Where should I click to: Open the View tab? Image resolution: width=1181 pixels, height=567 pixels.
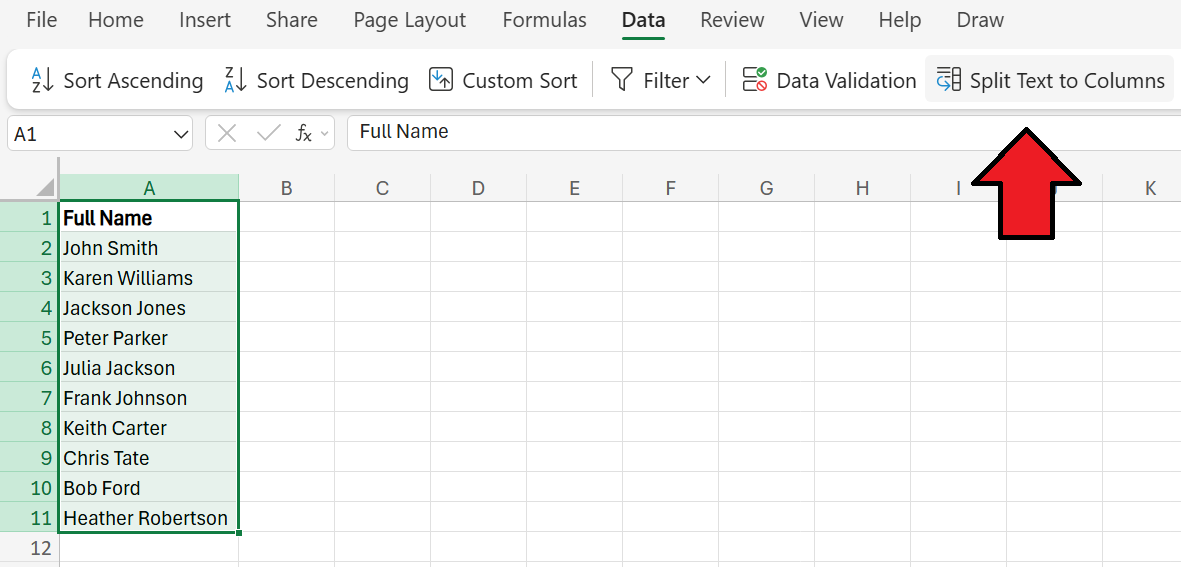pyautogui.click(x=822, y=20)
